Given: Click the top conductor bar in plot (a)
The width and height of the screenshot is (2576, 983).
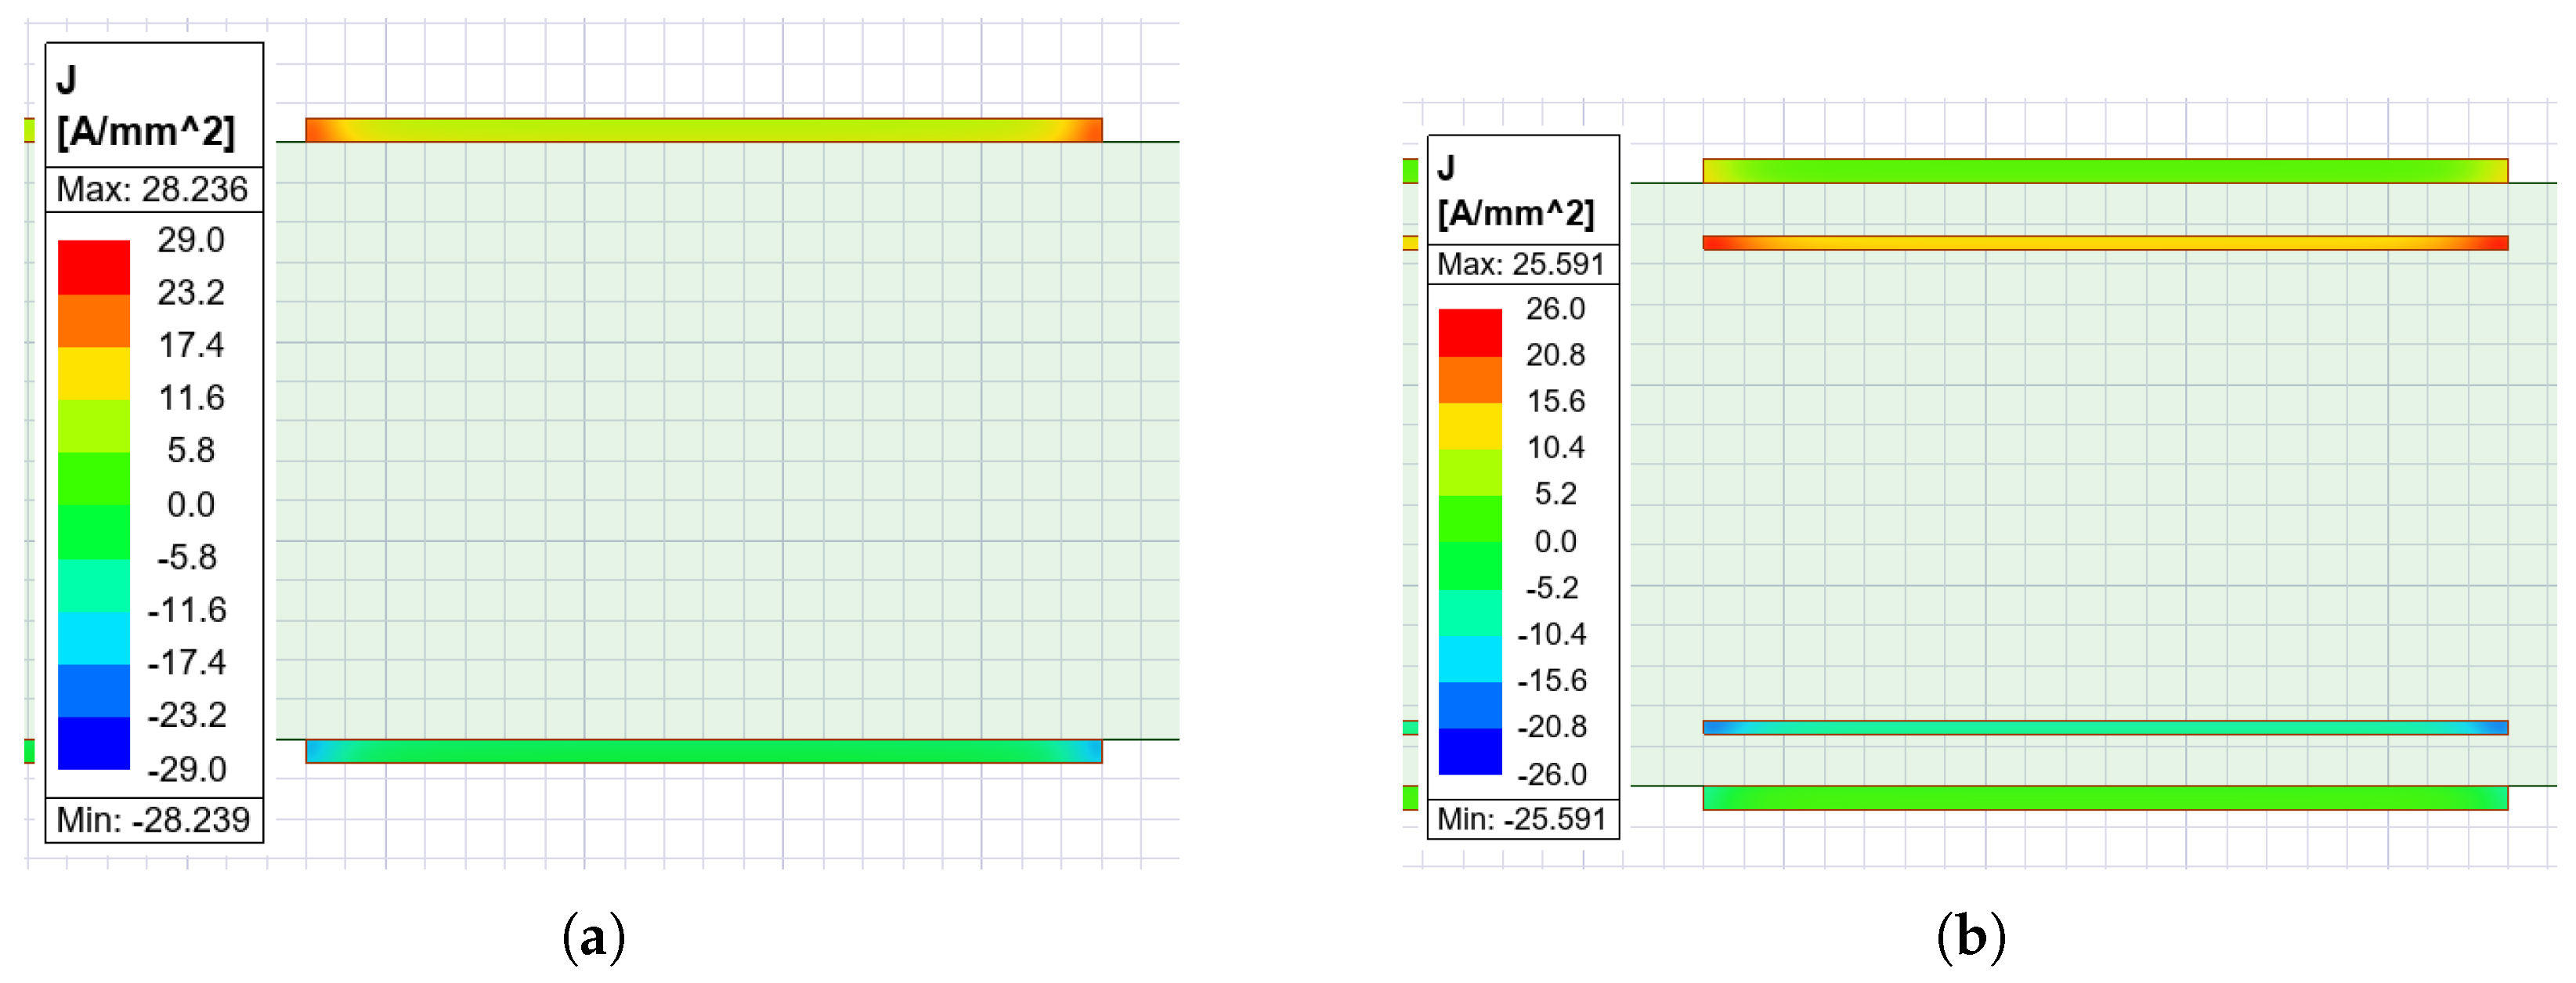Looking at the screenshot, I should tap(703, 130).
